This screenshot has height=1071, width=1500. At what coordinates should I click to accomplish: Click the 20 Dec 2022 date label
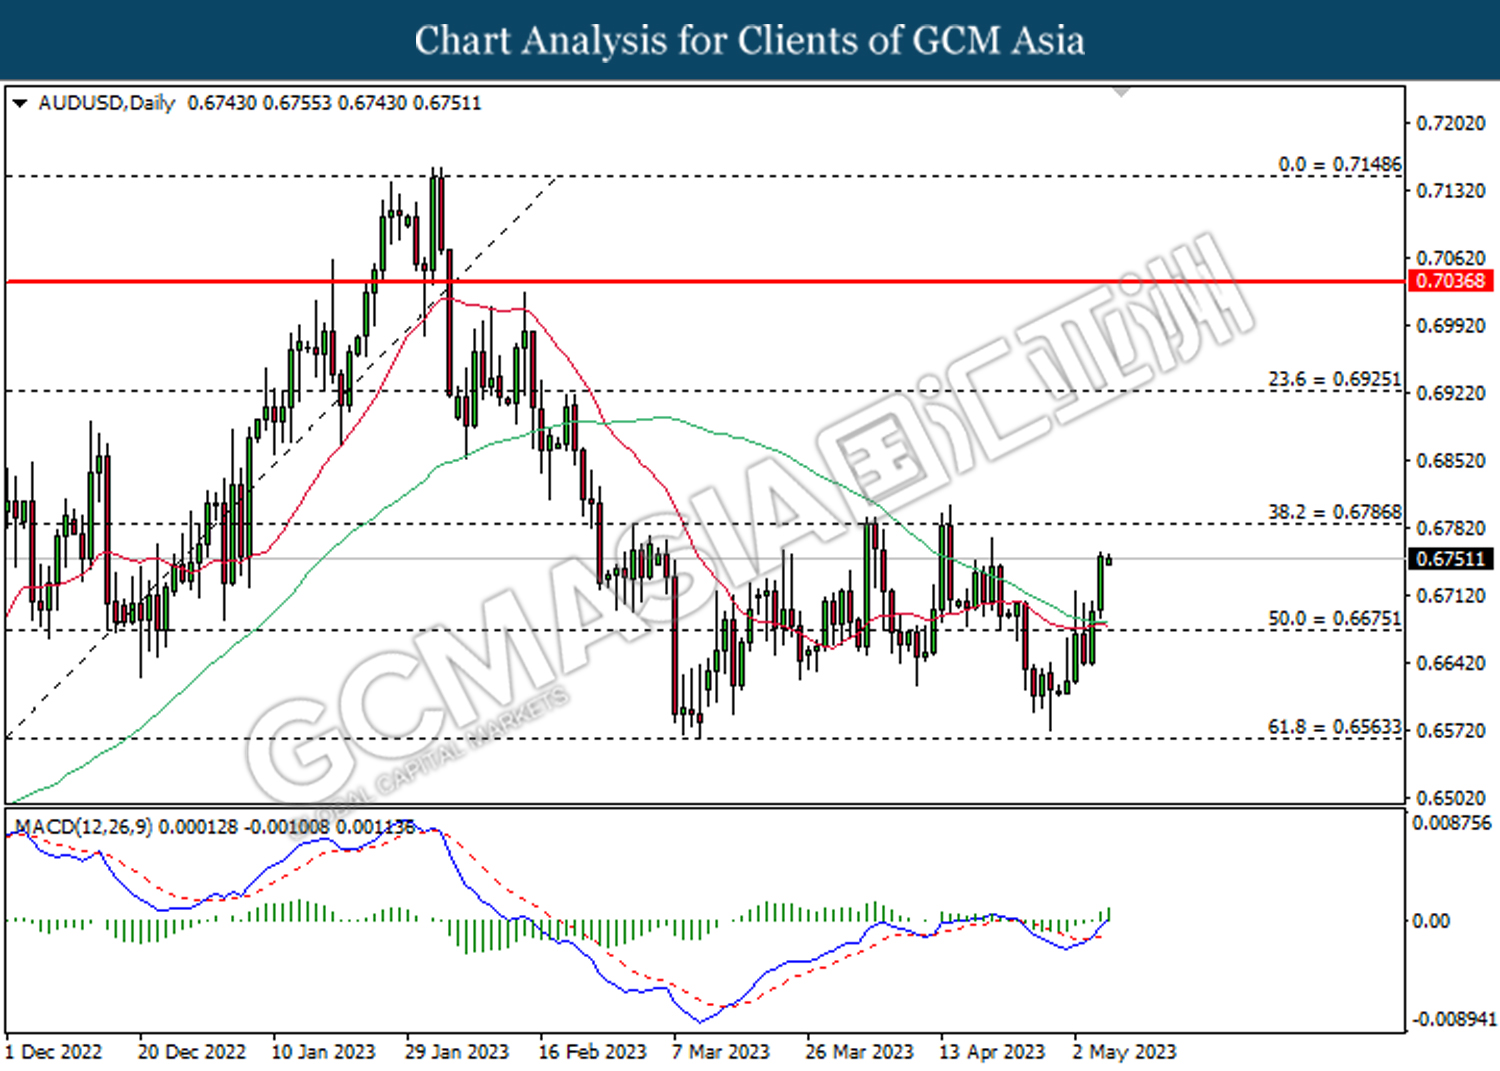coord(191,1052)
